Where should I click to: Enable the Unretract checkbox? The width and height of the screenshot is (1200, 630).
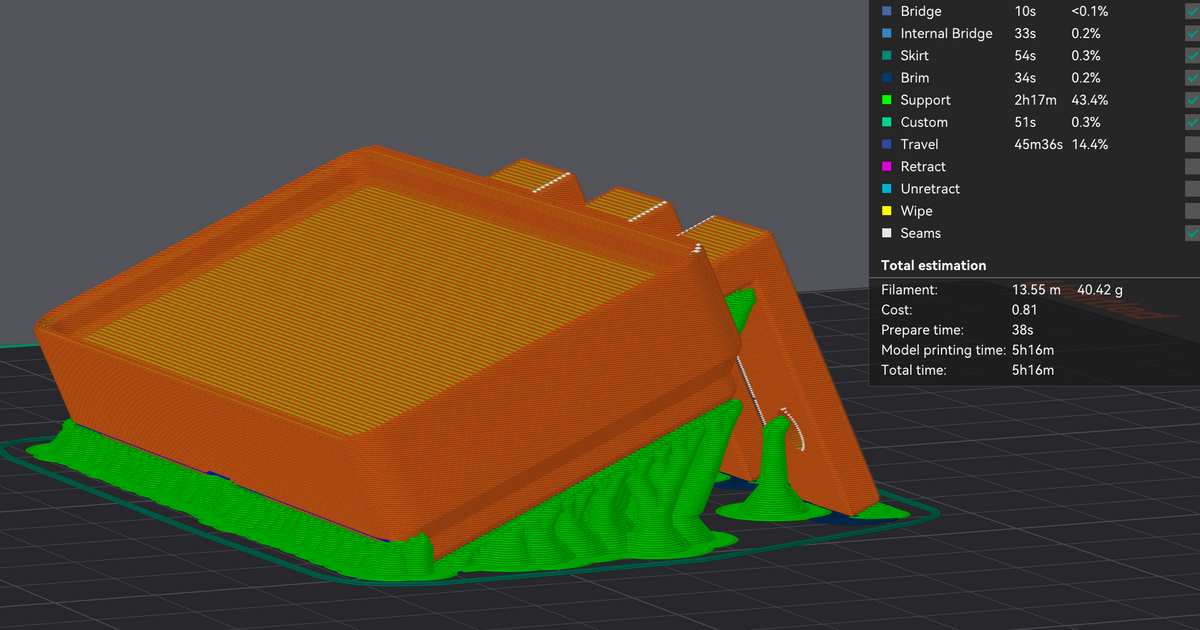[x=1192, y=189]
